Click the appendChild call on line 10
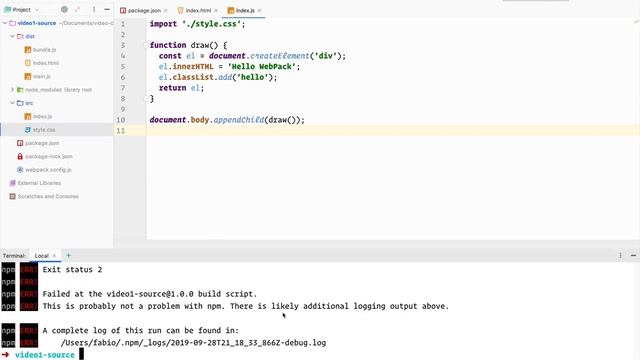 click(239, 120)
